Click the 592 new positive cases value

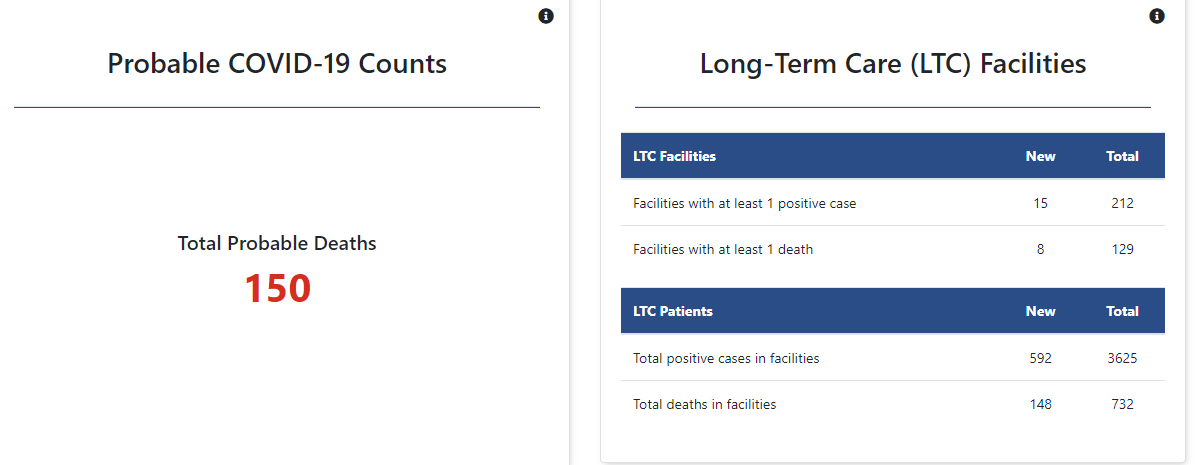click(1040, 358)
